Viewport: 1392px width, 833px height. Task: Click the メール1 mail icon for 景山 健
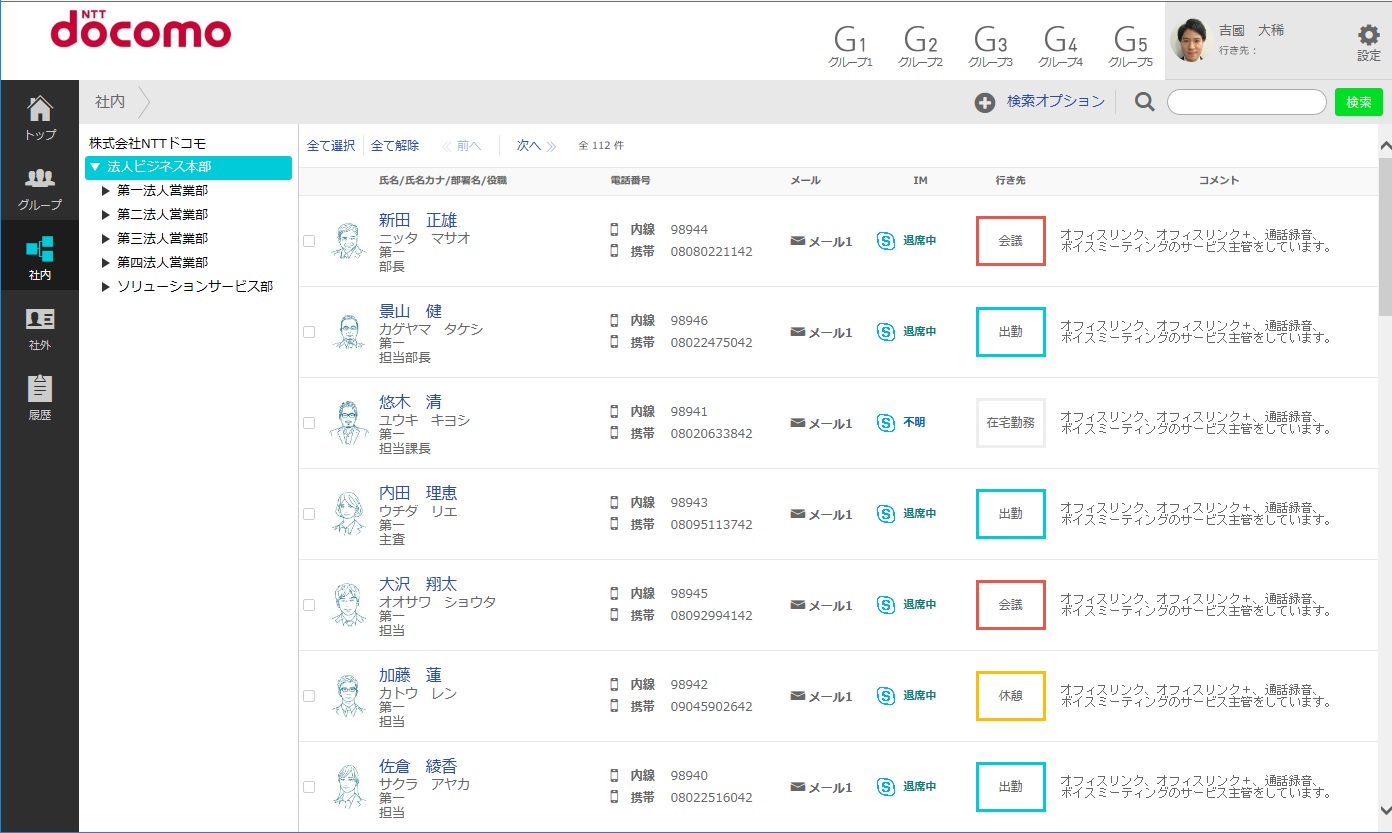coord(798,332)
